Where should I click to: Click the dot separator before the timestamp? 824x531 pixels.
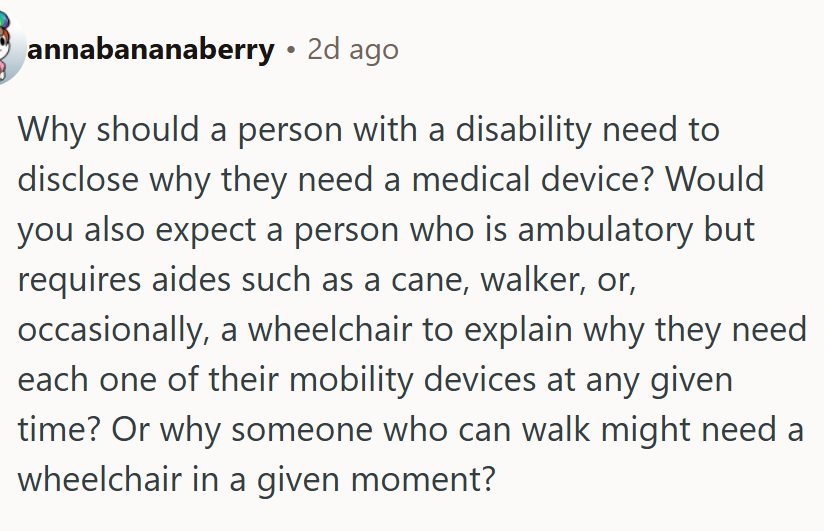click(291, 50)
